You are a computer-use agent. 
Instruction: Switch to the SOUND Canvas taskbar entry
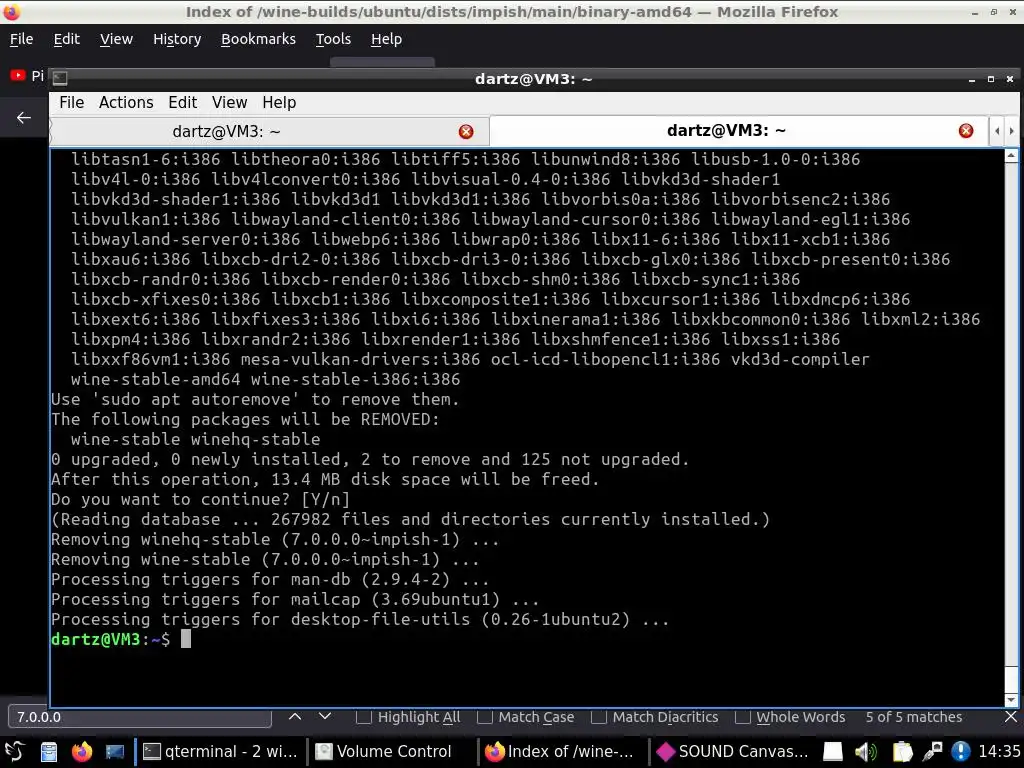731,752
